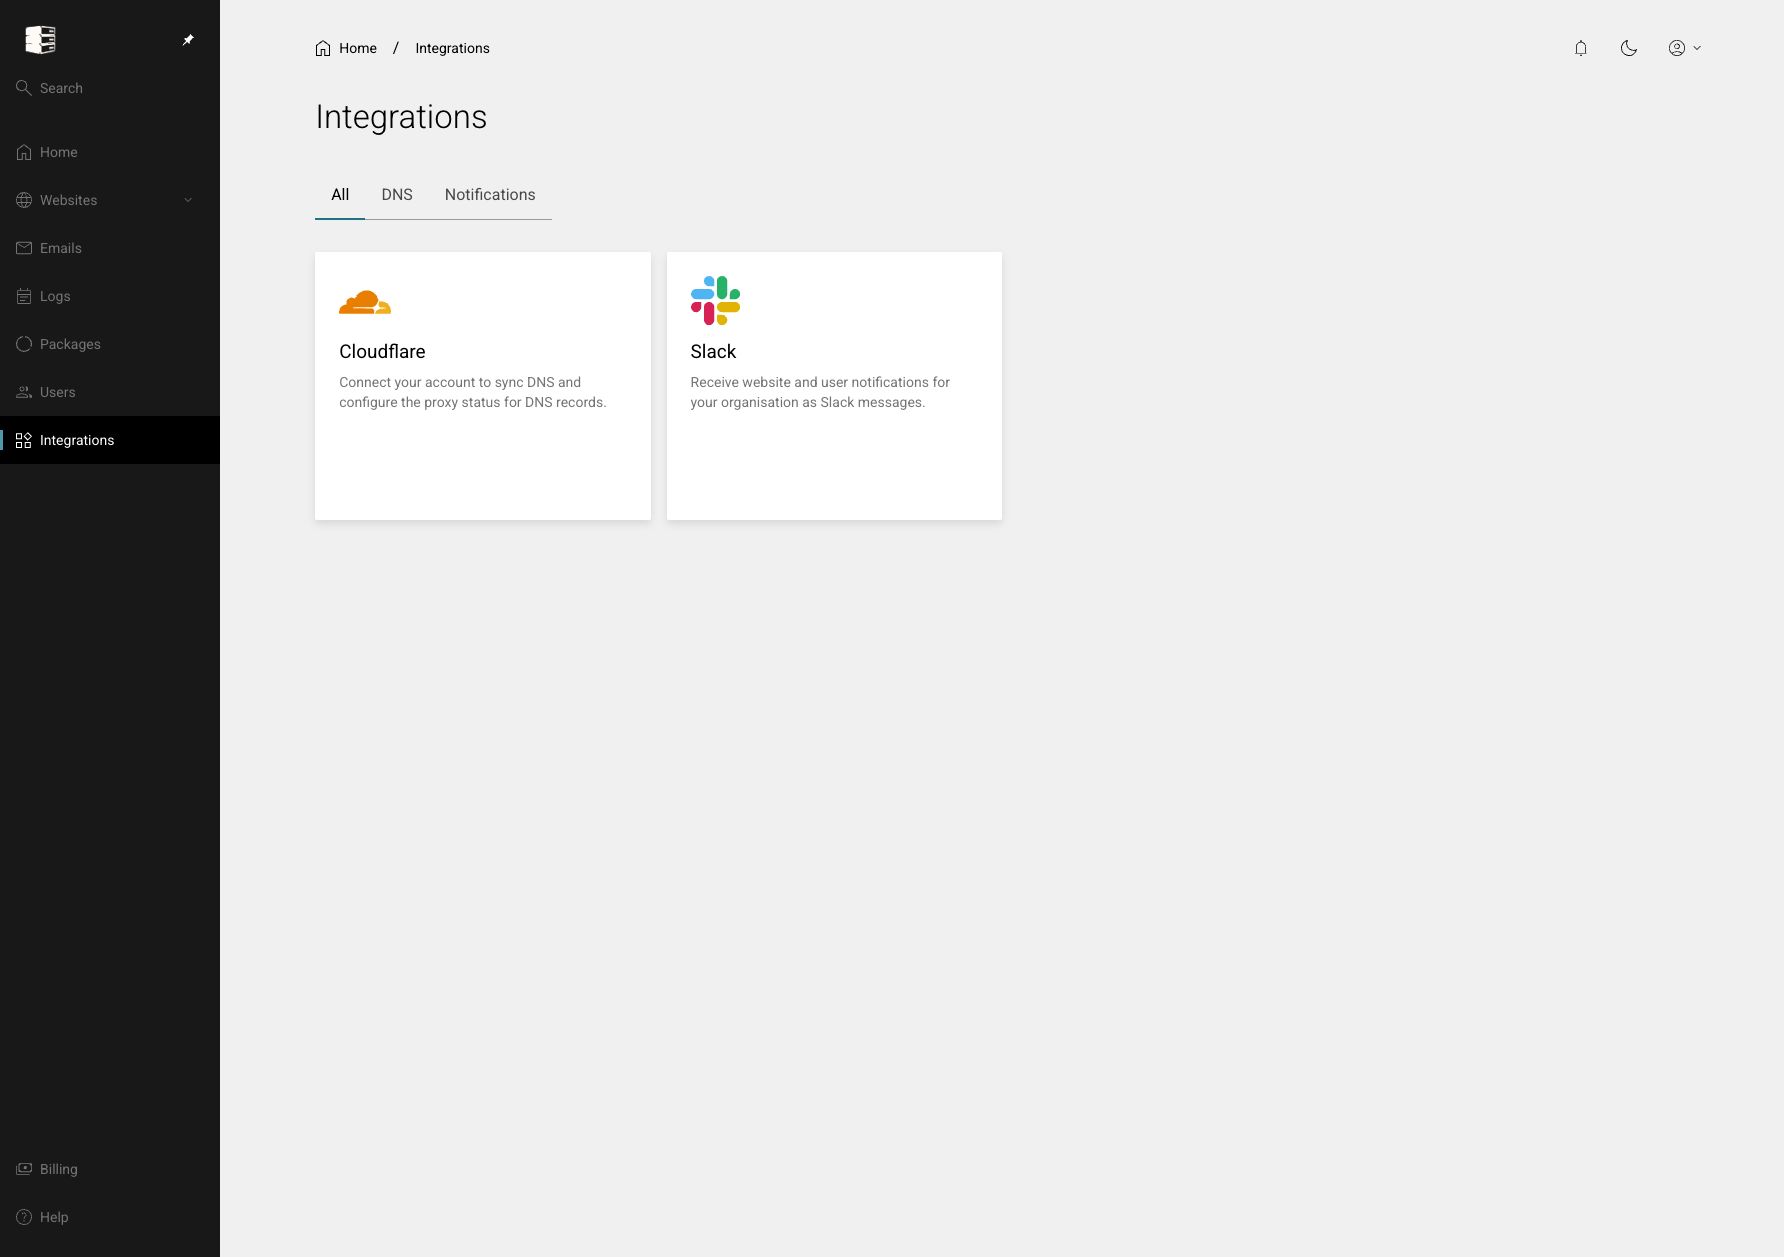
Task: Toggle the sidebar pin icon
Action: (x=188, y=40)
